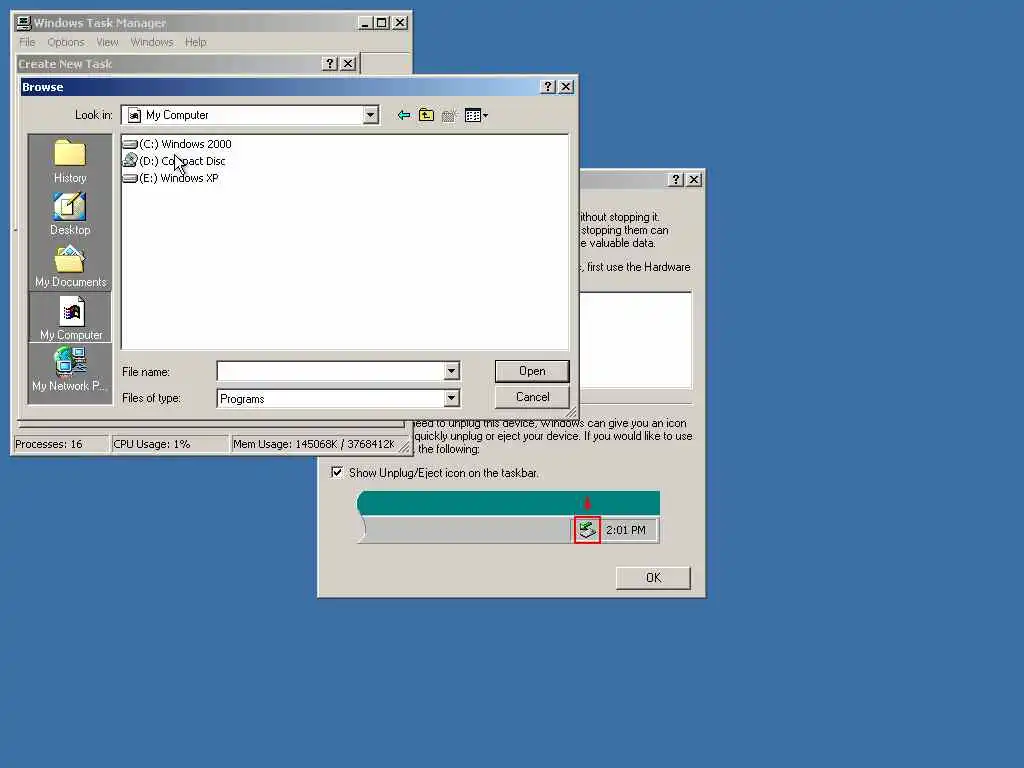Close the Browse dialog
The width and height of the screenshot is (1024, 768).
point(566,87)
